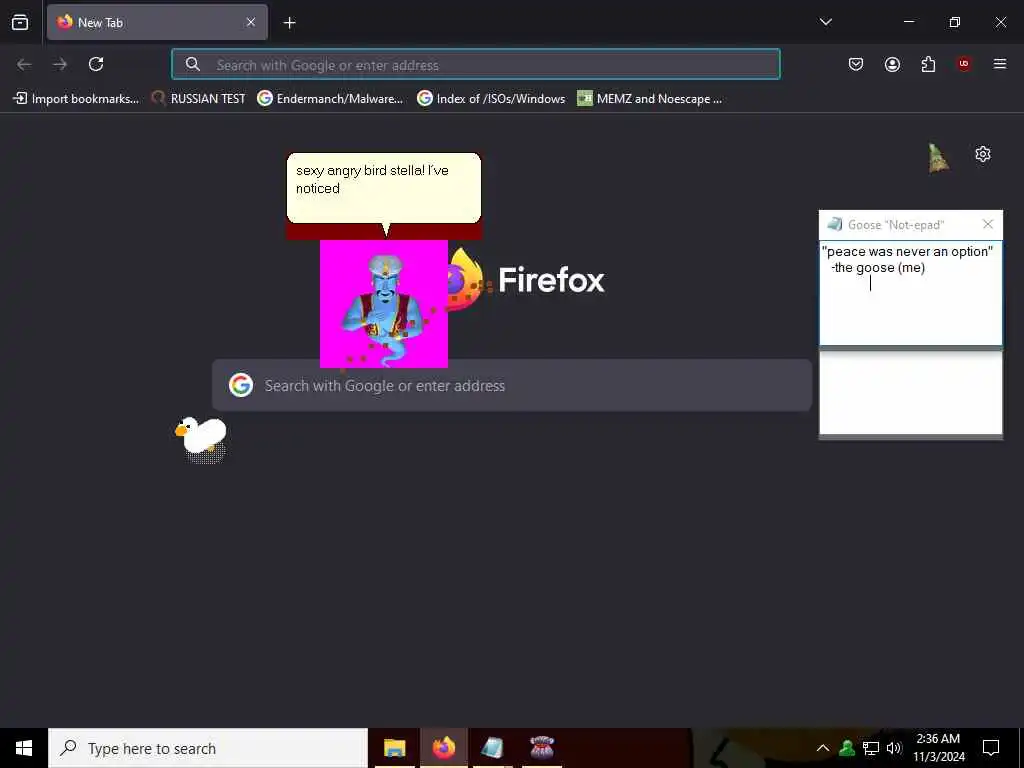Click the Google search box on the new tab page
This screenshot has width=1024, height=768.
click(x=512, y=385)
